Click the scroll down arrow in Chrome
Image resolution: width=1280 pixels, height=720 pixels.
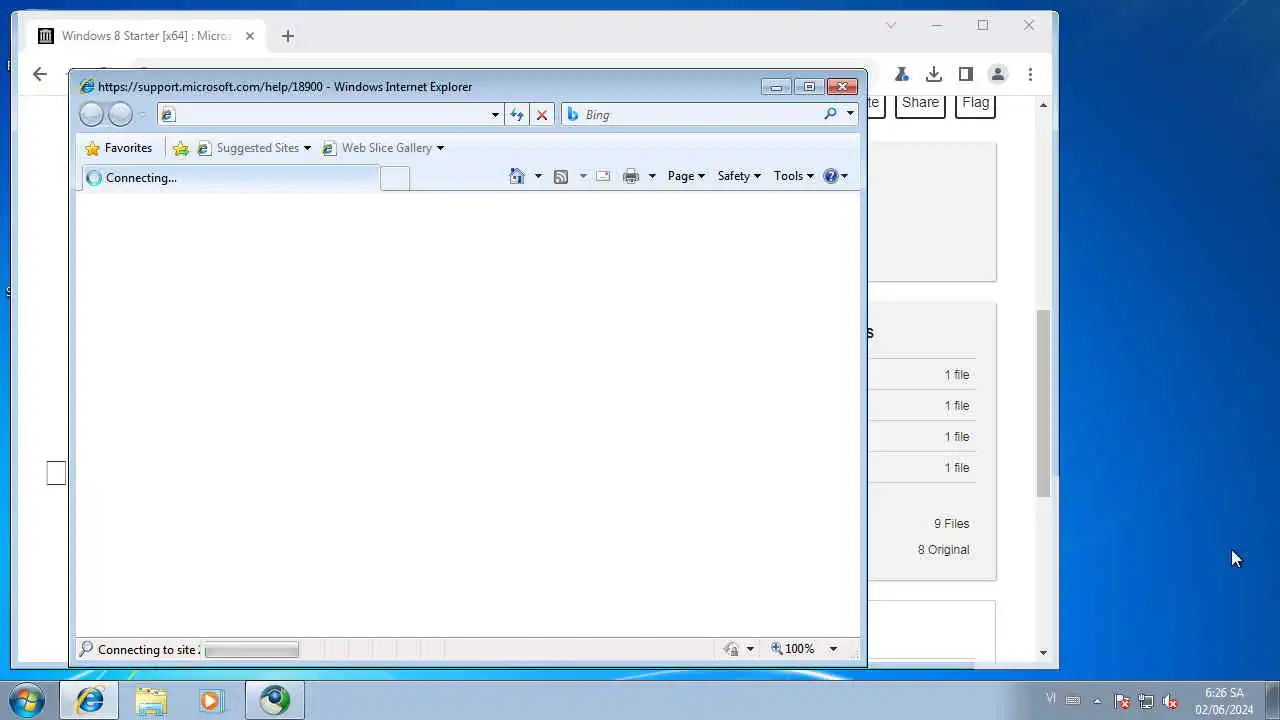click(1044, 653)
